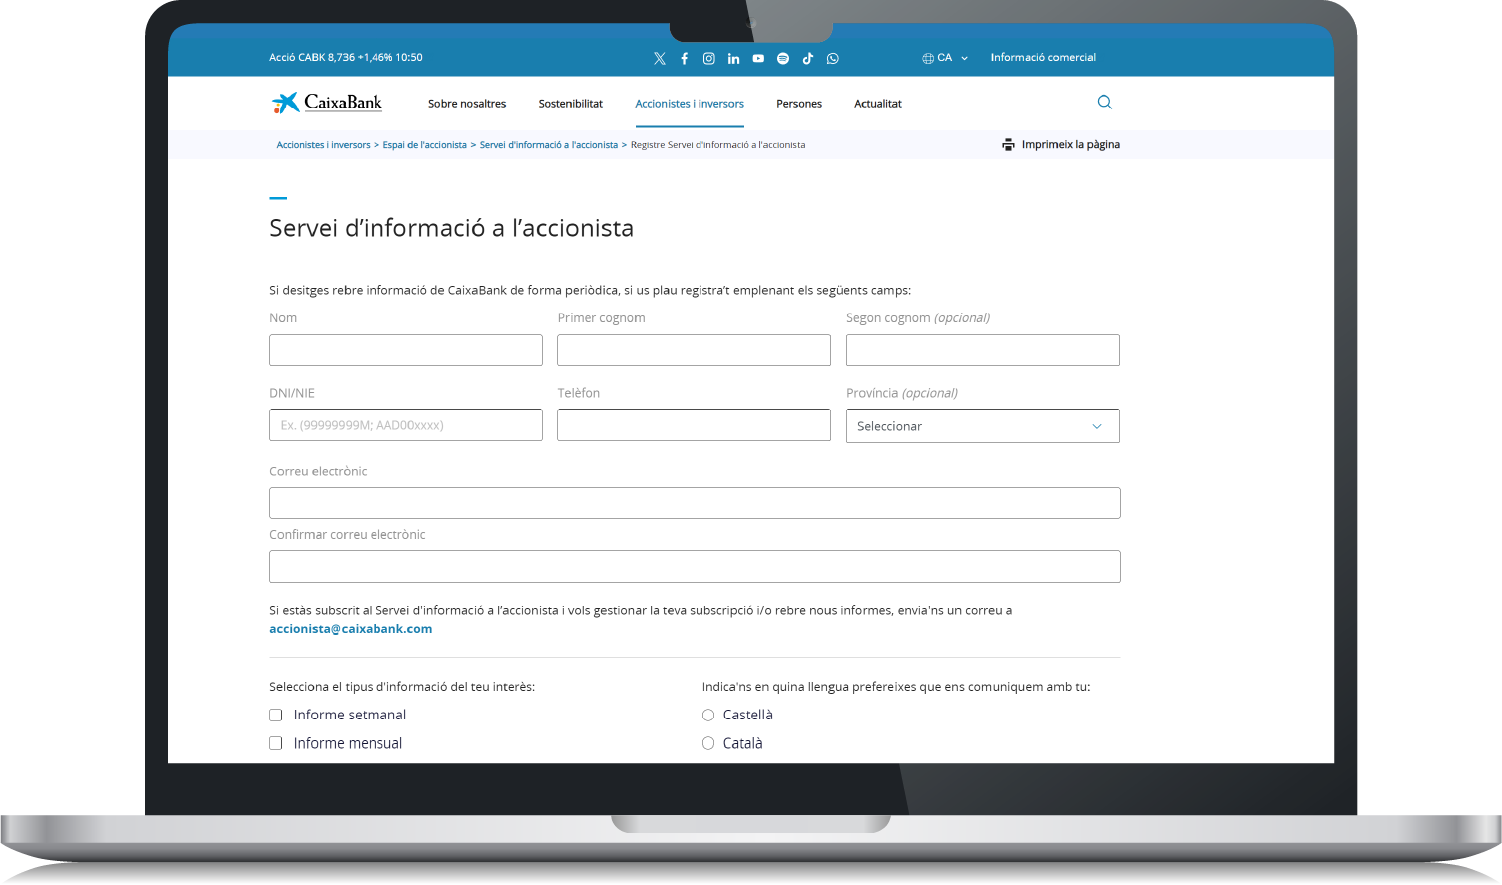Open CaixaBank's YouTube channel
This screenshot has height=885, width=1502.
pyautogui.click(x=758, y=58)
